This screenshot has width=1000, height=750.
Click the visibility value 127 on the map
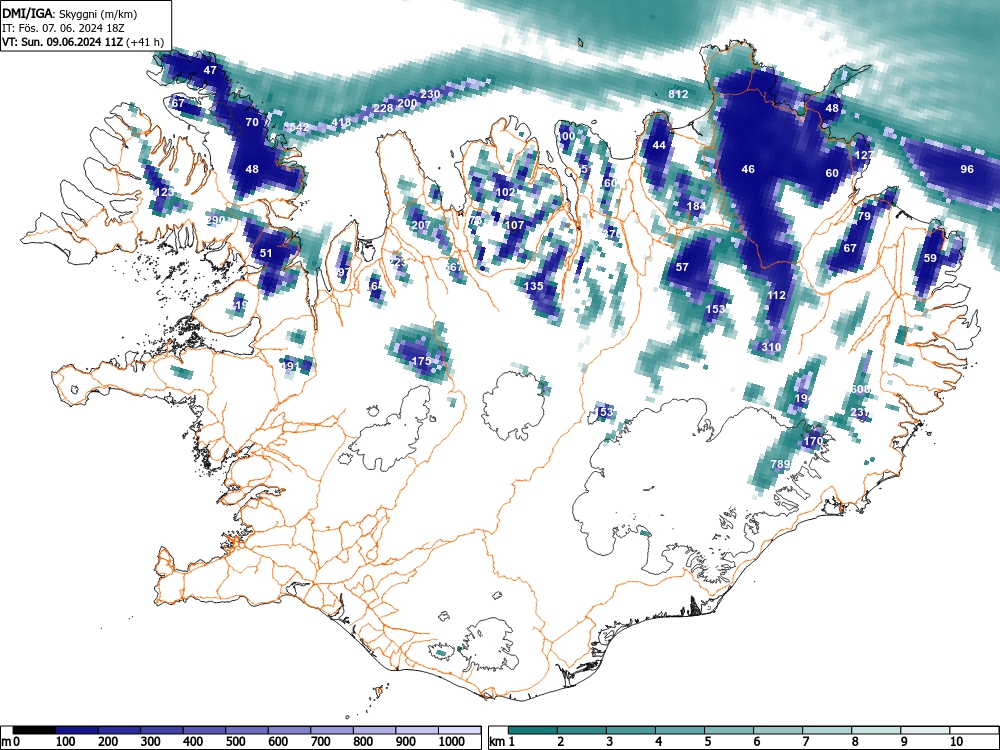[864, 155]
